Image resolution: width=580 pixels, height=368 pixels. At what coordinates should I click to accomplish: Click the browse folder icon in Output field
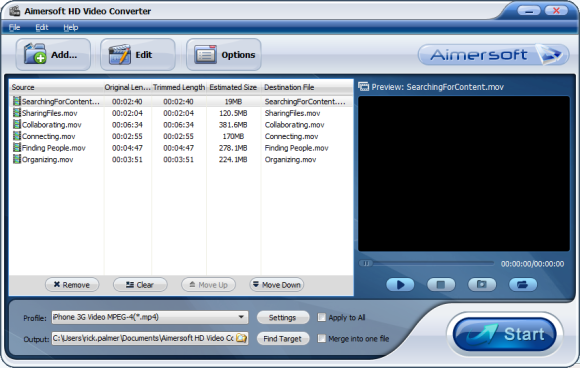pos(241,338)
